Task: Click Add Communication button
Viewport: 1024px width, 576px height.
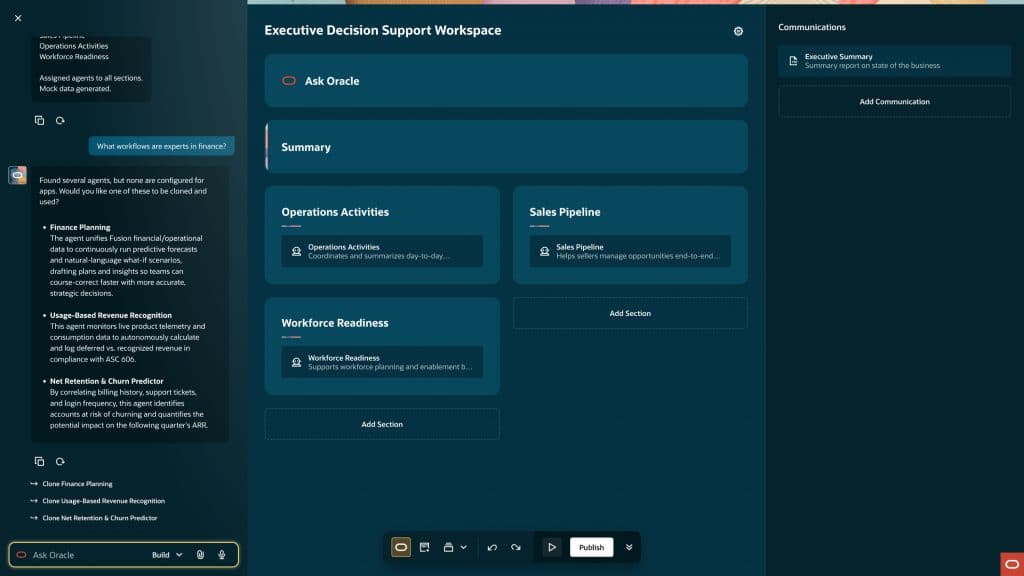Action: [x=894, y=102]
